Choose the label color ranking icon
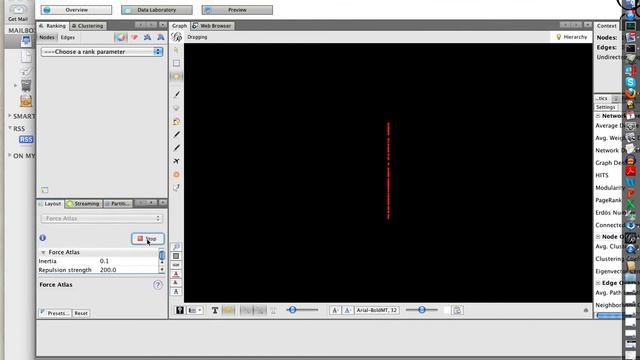640x360 pixels. click(147, 37)
